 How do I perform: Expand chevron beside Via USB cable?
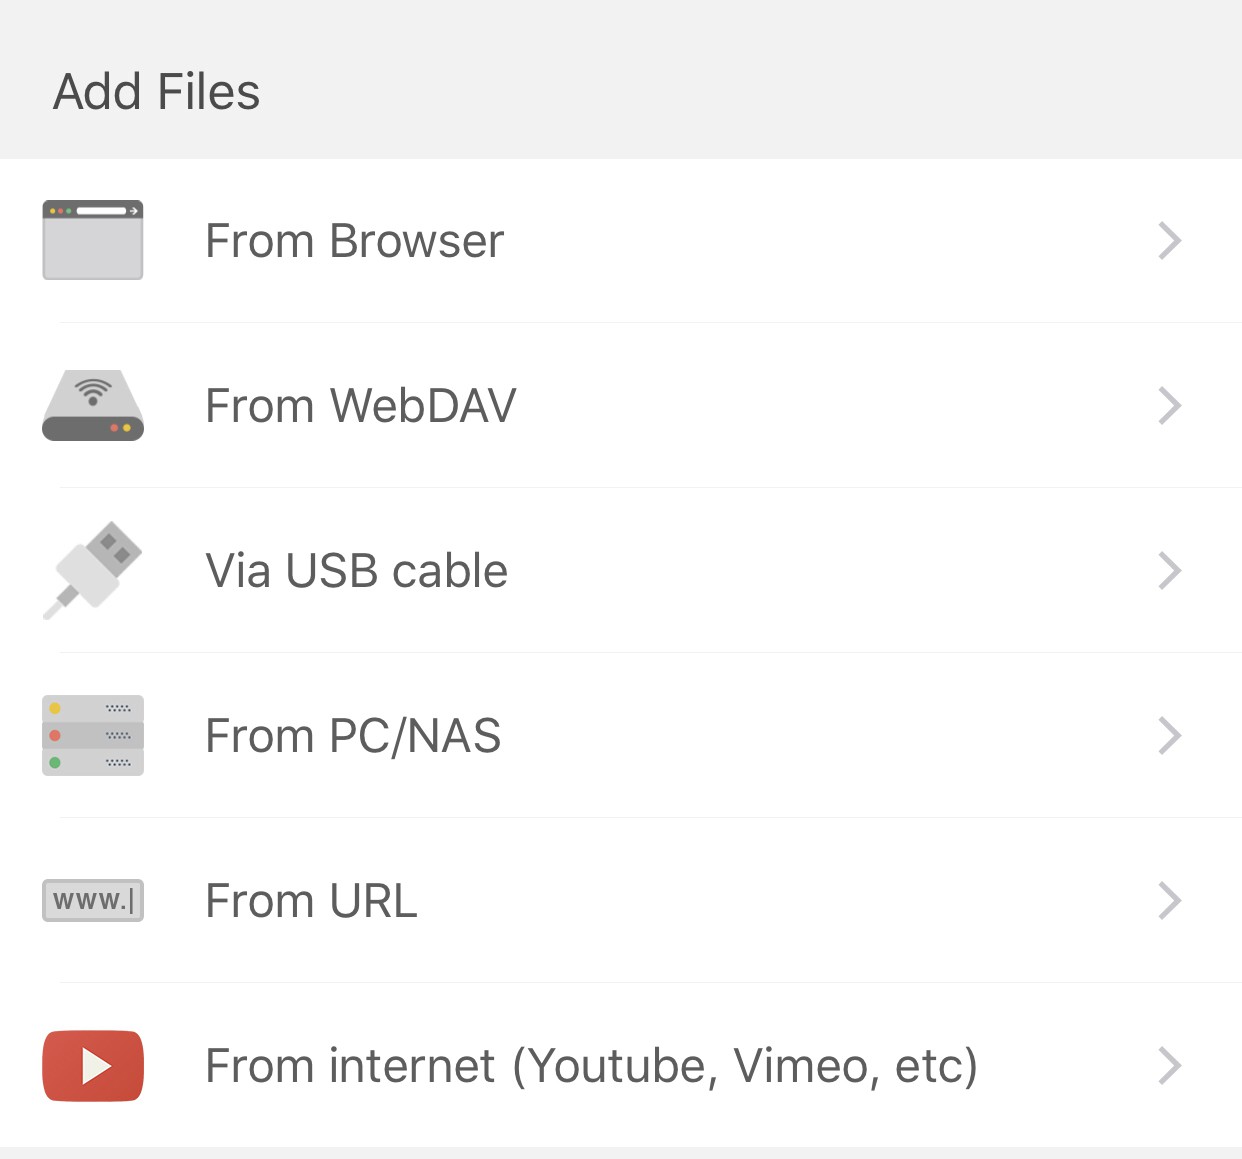(x=1170, y=571)
